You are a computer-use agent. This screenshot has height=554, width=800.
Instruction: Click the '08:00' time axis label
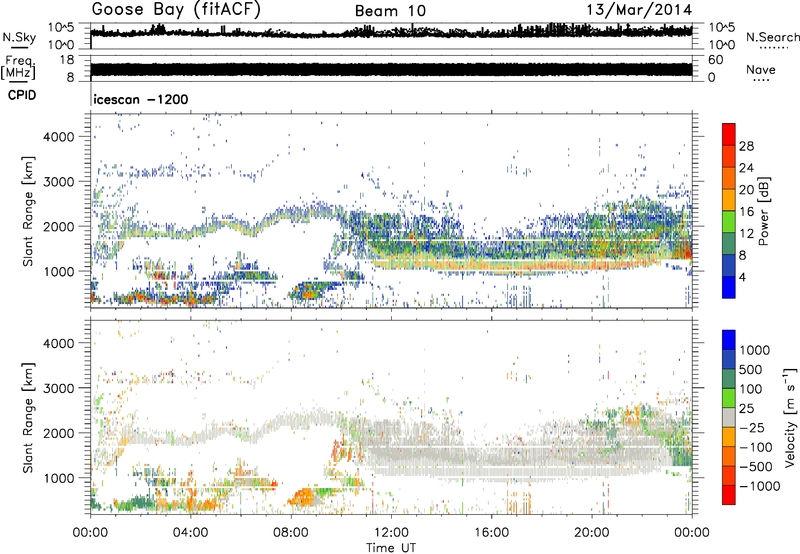point(291,533)
